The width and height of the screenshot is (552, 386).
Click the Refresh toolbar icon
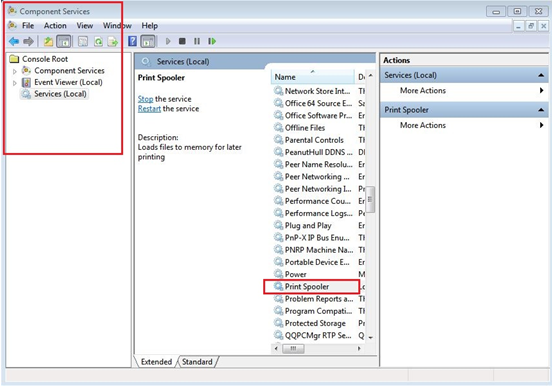point(98,42)
